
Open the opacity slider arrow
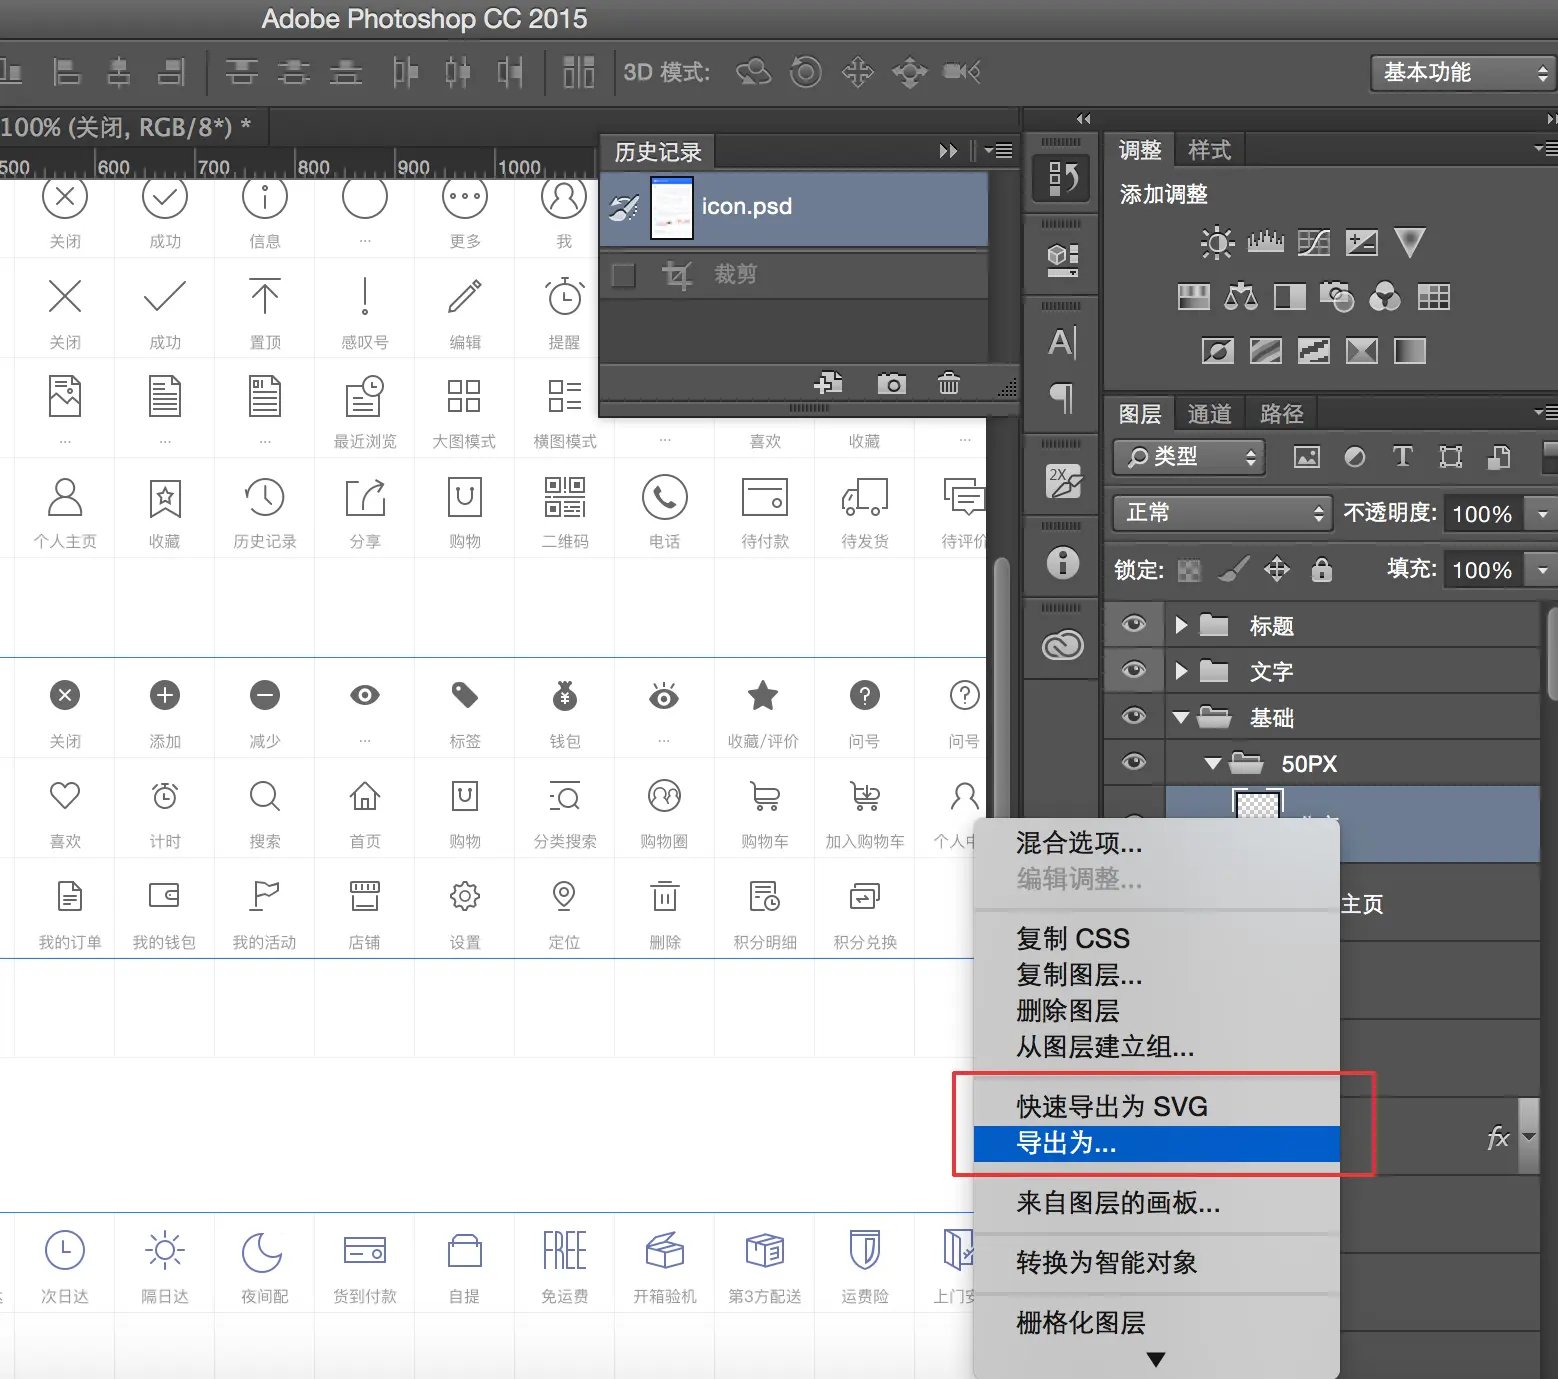pos(1542,514)
